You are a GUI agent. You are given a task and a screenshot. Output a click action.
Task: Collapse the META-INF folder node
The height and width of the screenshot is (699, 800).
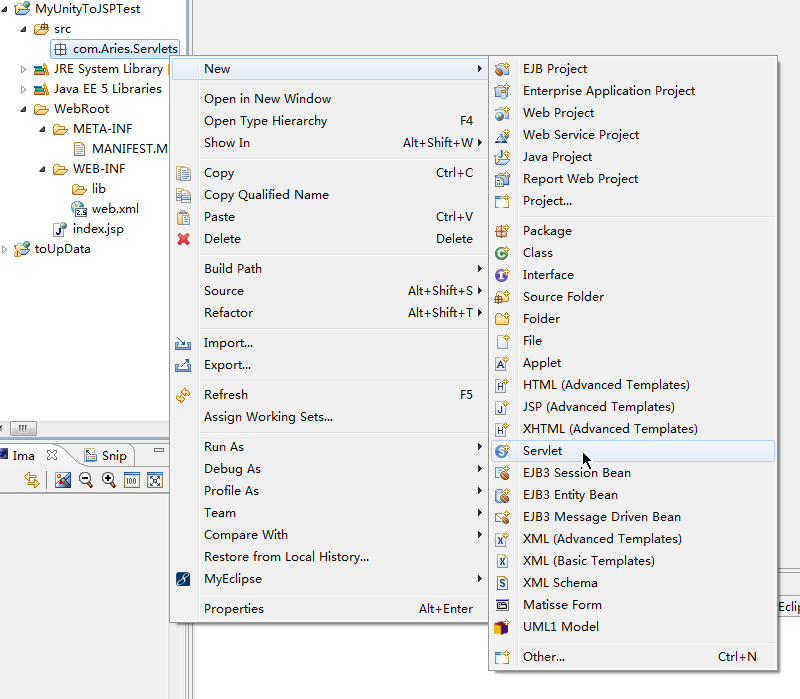pos(42,129)
